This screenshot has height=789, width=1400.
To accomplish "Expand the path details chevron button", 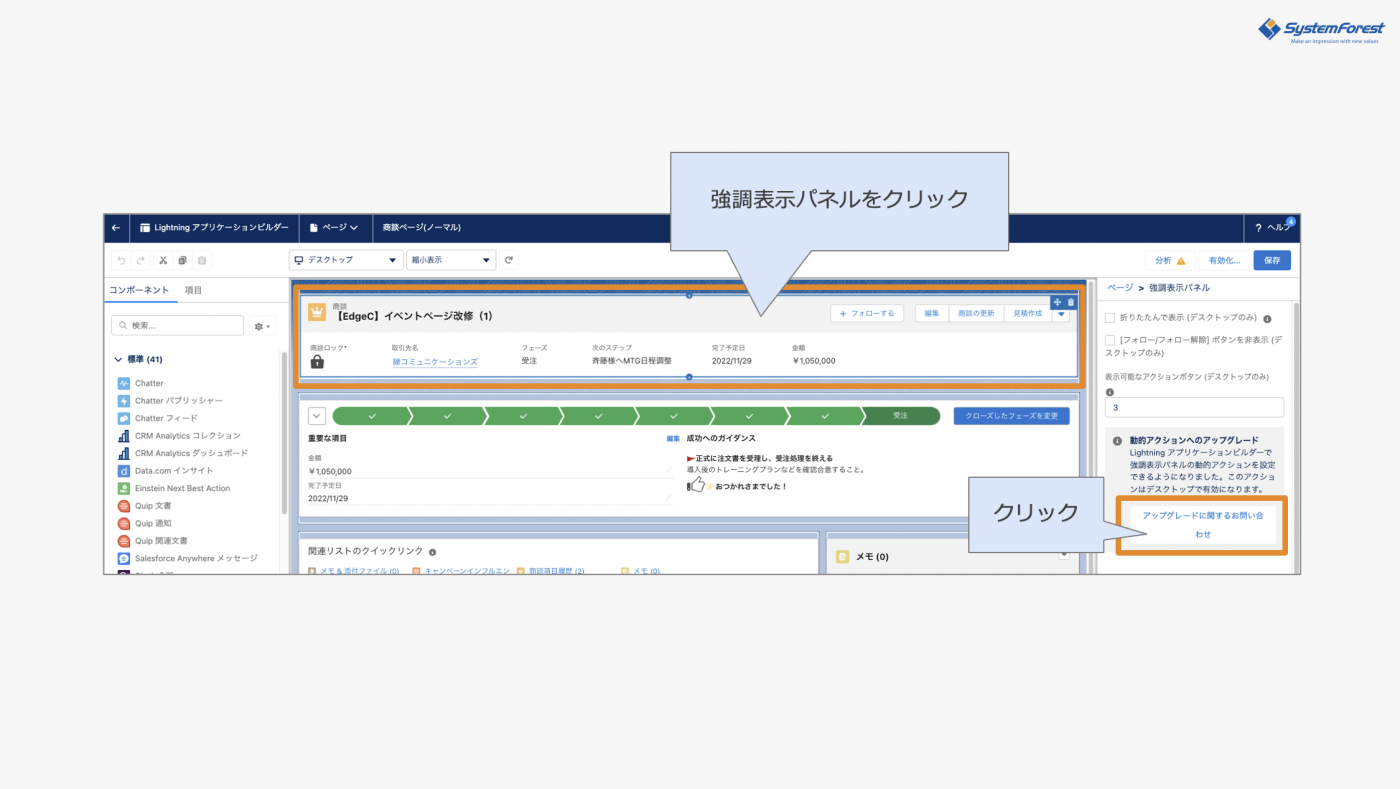I will coord(317,416).
